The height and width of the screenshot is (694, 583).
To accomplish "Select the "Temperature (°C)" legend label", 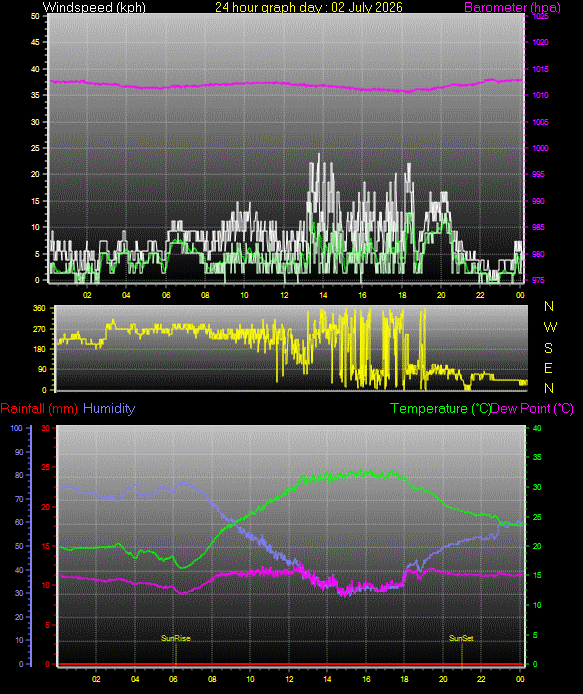I will tap(440, 408).
